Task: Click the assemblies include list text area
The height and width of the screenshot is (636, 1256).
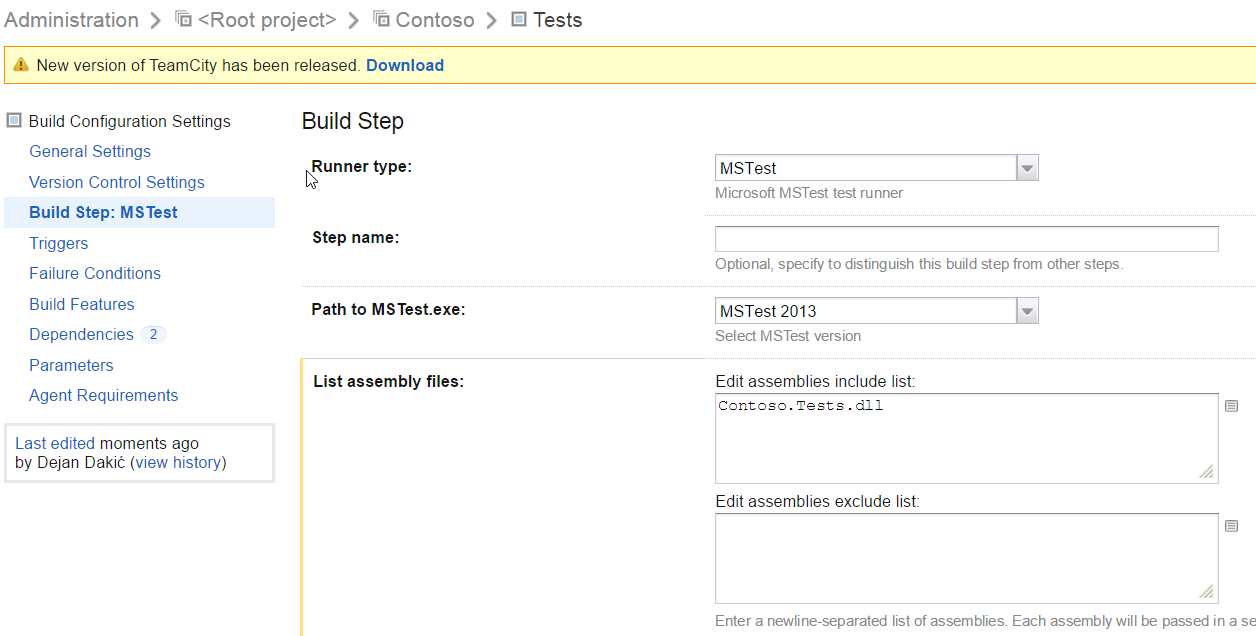Action: [x=967, y=438]
